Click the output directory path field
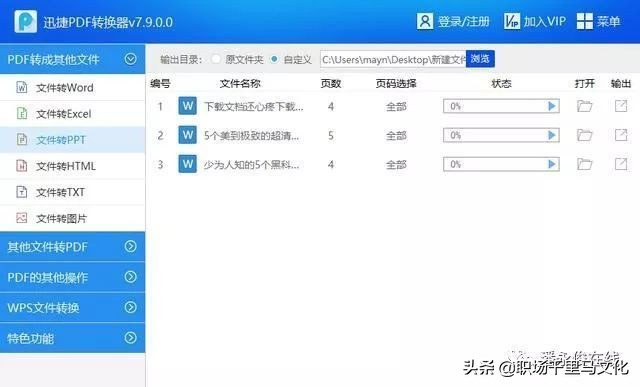The image size is (640, 387). 393,60
